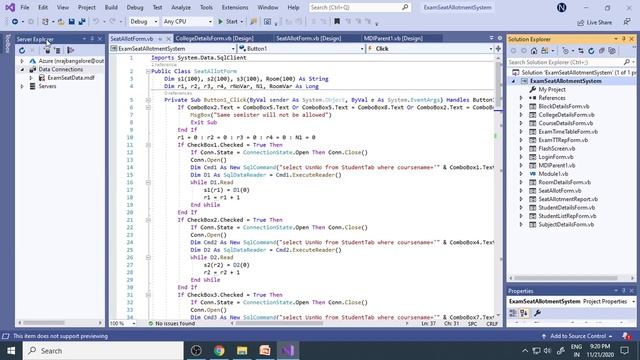Click the Find in Files icon
Viewport: 640px width, 360px height.
click(x=253, y=22)
